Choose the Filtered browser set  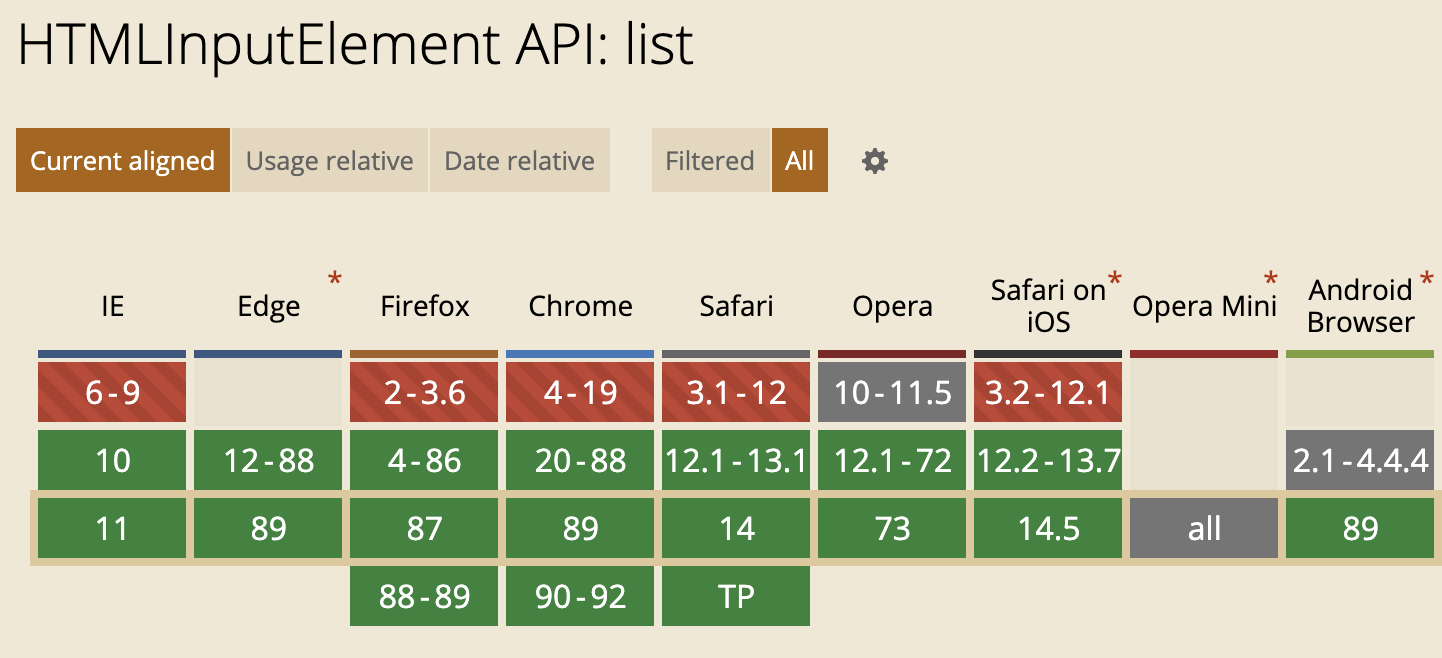[x=710, y=160]
